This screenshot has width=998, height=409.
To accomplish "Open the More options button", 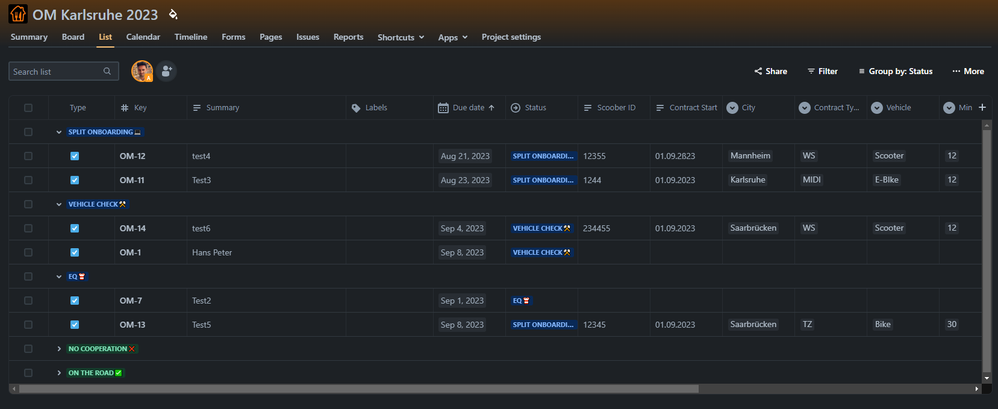I will (x=968, y=71).
